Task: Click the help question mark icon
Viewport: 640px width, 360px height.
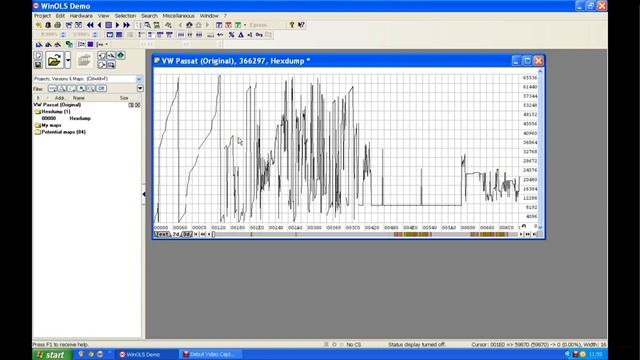Action: 292,25
